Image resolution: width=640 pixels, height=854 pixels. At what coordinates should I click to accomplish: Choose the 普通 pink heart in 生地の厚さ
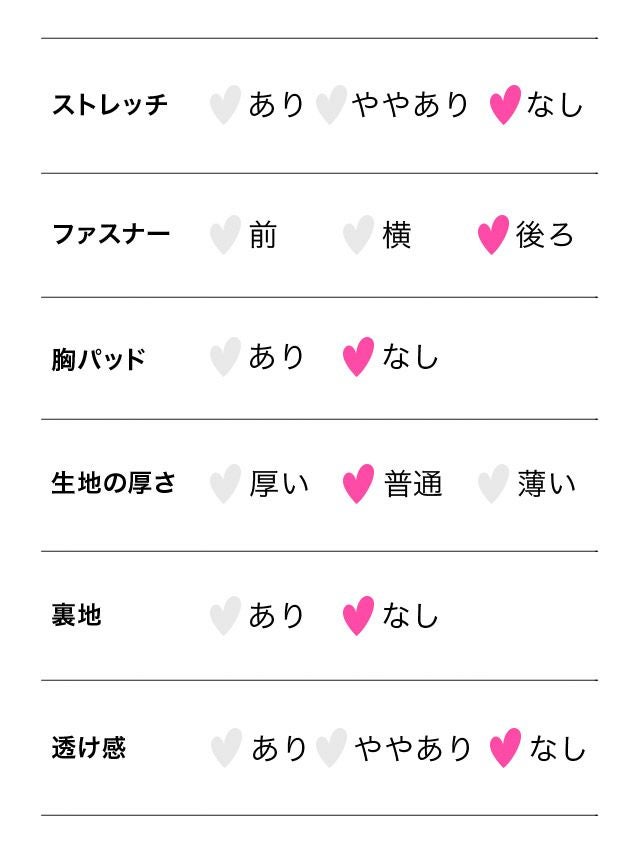(x=358, y=484)
